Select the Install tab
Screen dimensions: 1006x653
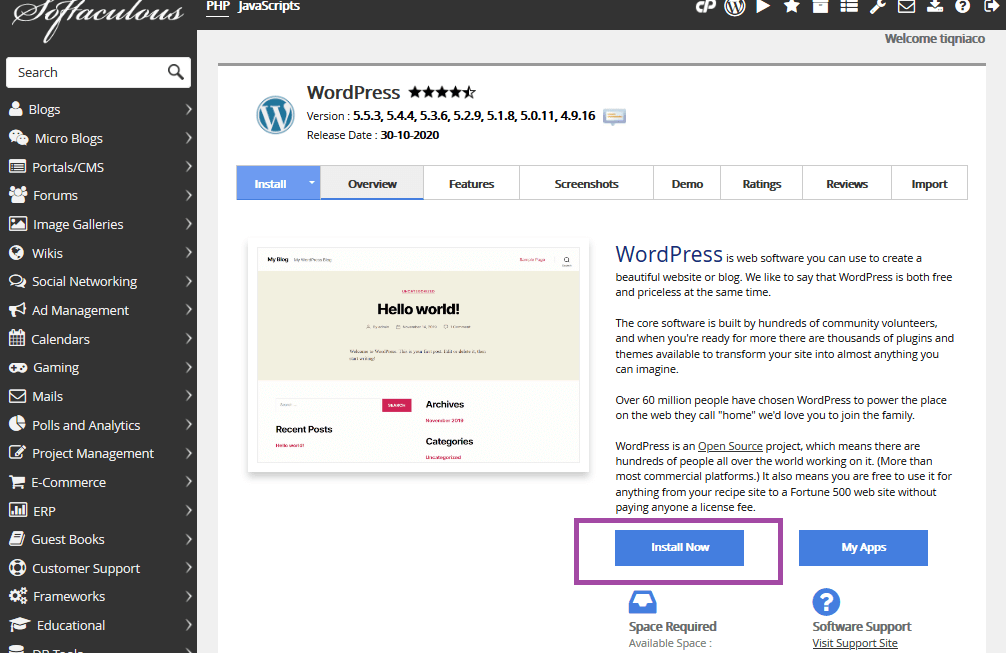(x=270, y=183)
